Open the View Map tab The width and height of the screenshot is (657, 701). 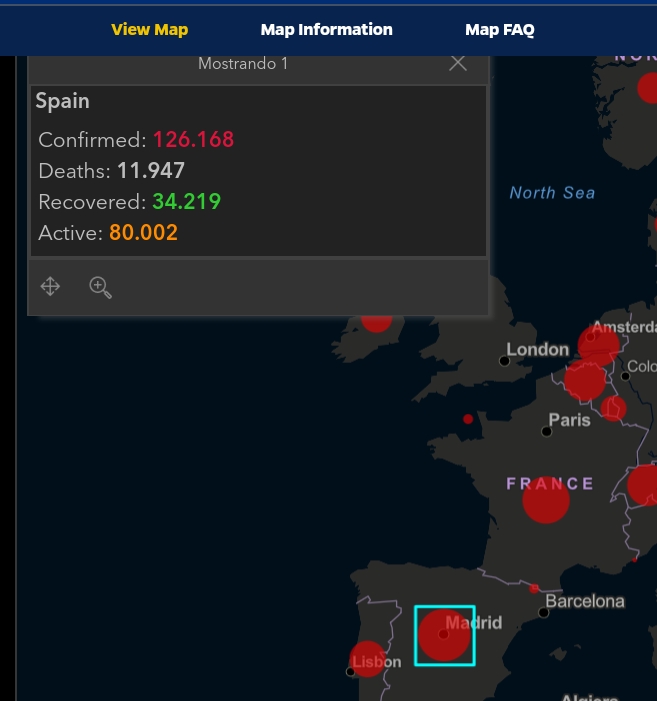149,29
